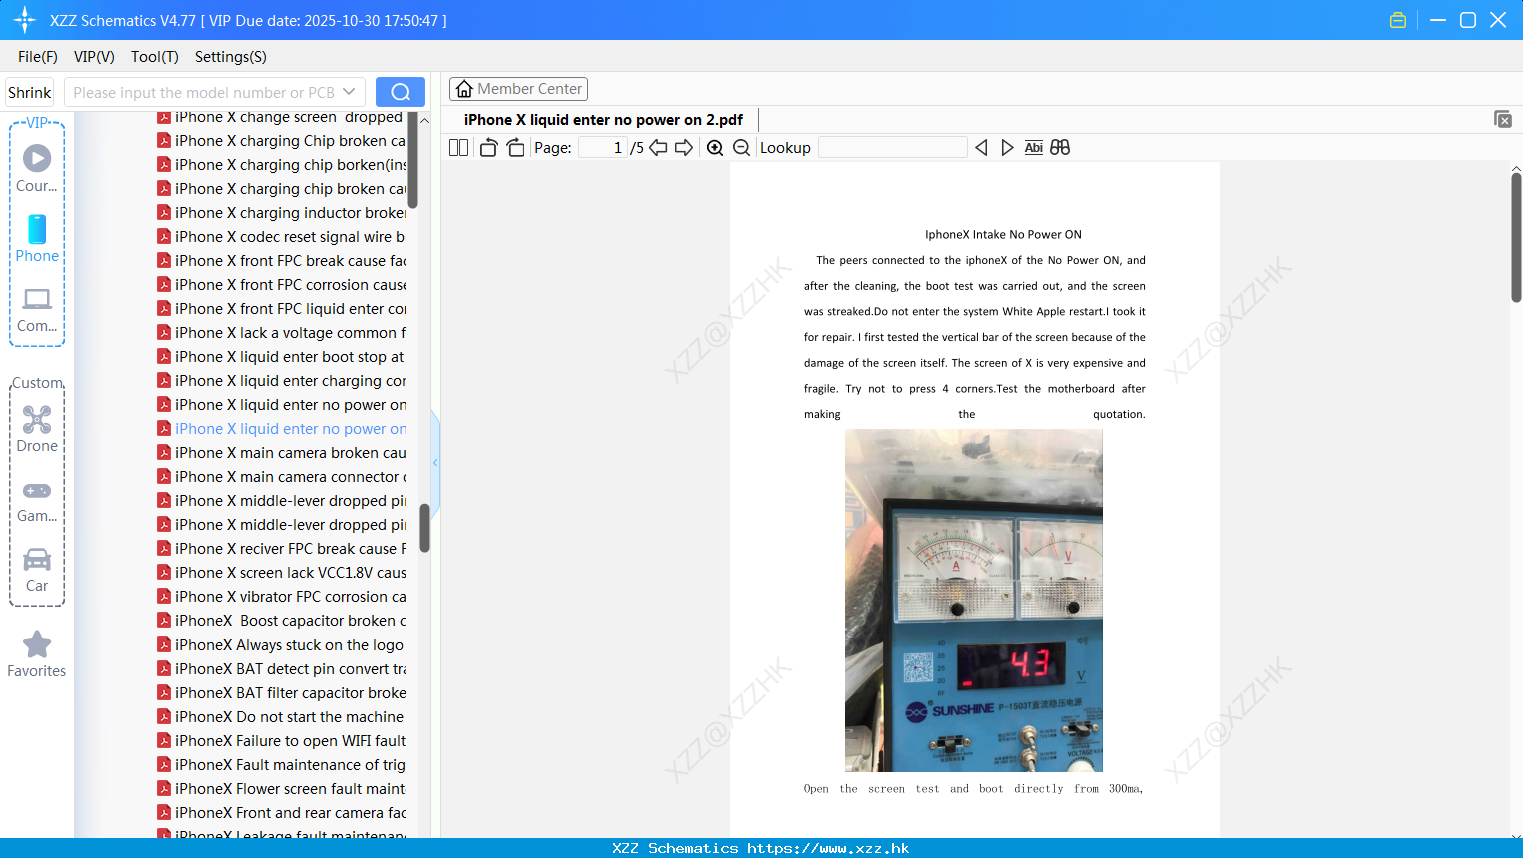Click the PDF viewer vertical scrollbar thumb
This screenshot has width=1523, height=858.
[x=1516, y=237]
